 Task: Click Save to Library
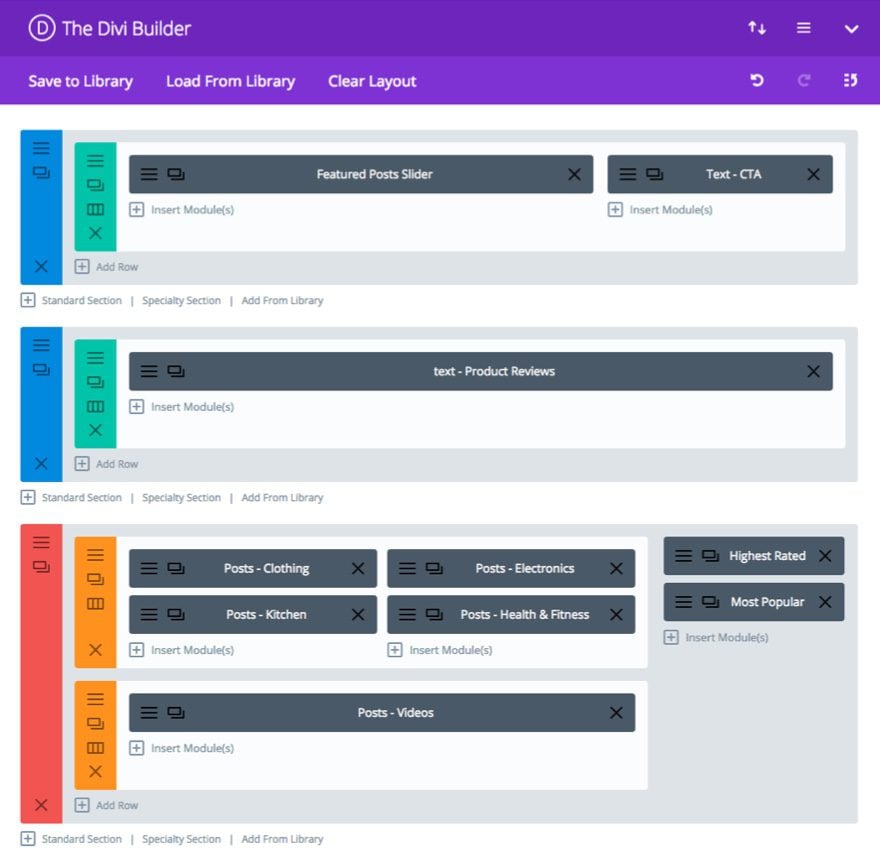point(81,81)
